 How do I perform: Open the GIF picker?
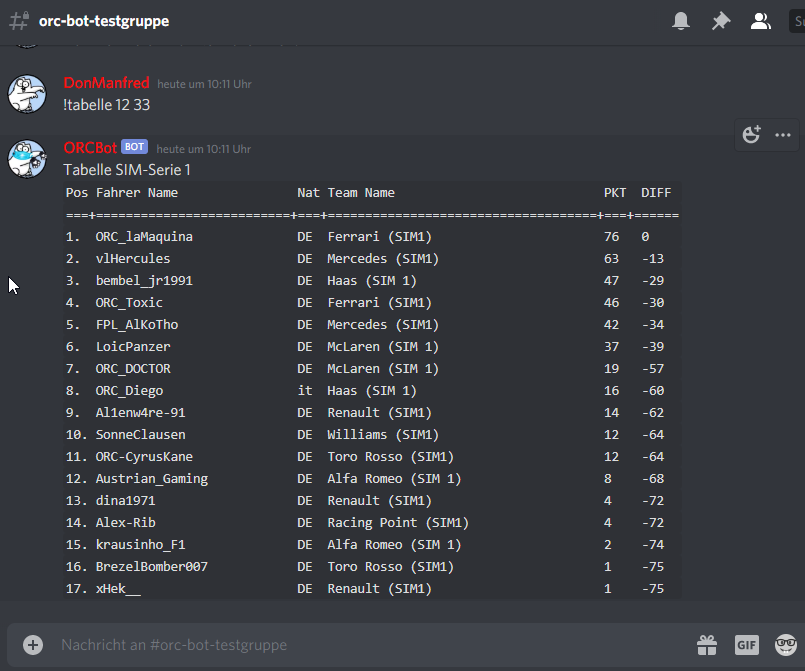click(x=747, y=645)
